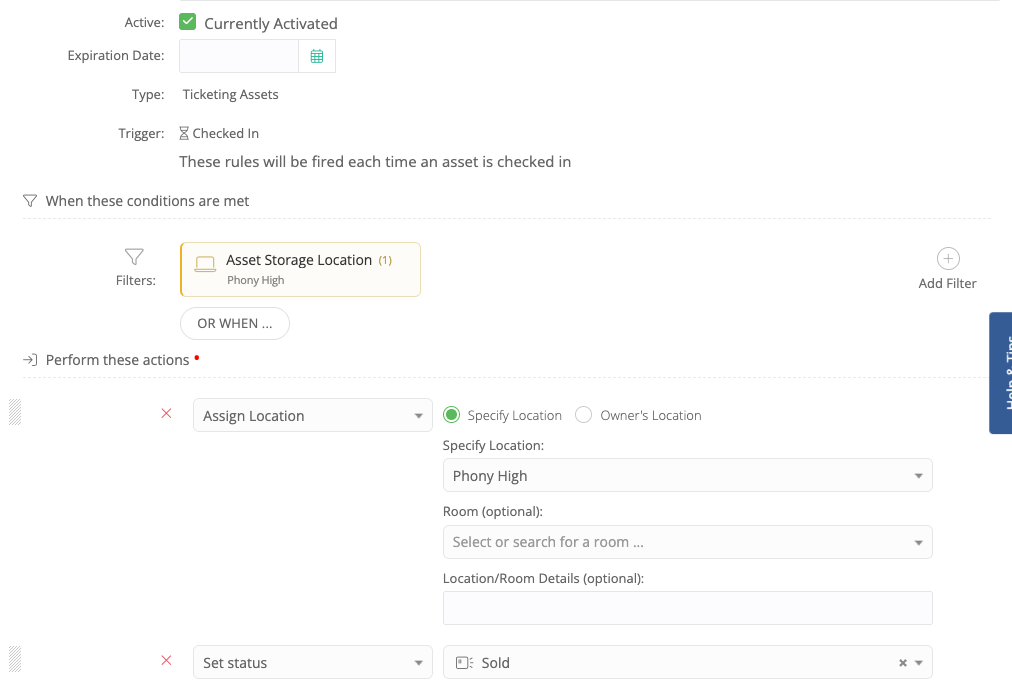Click the OR WHEN ... button
Viewport: 1012px width, 694px height.
pos(235,323)
